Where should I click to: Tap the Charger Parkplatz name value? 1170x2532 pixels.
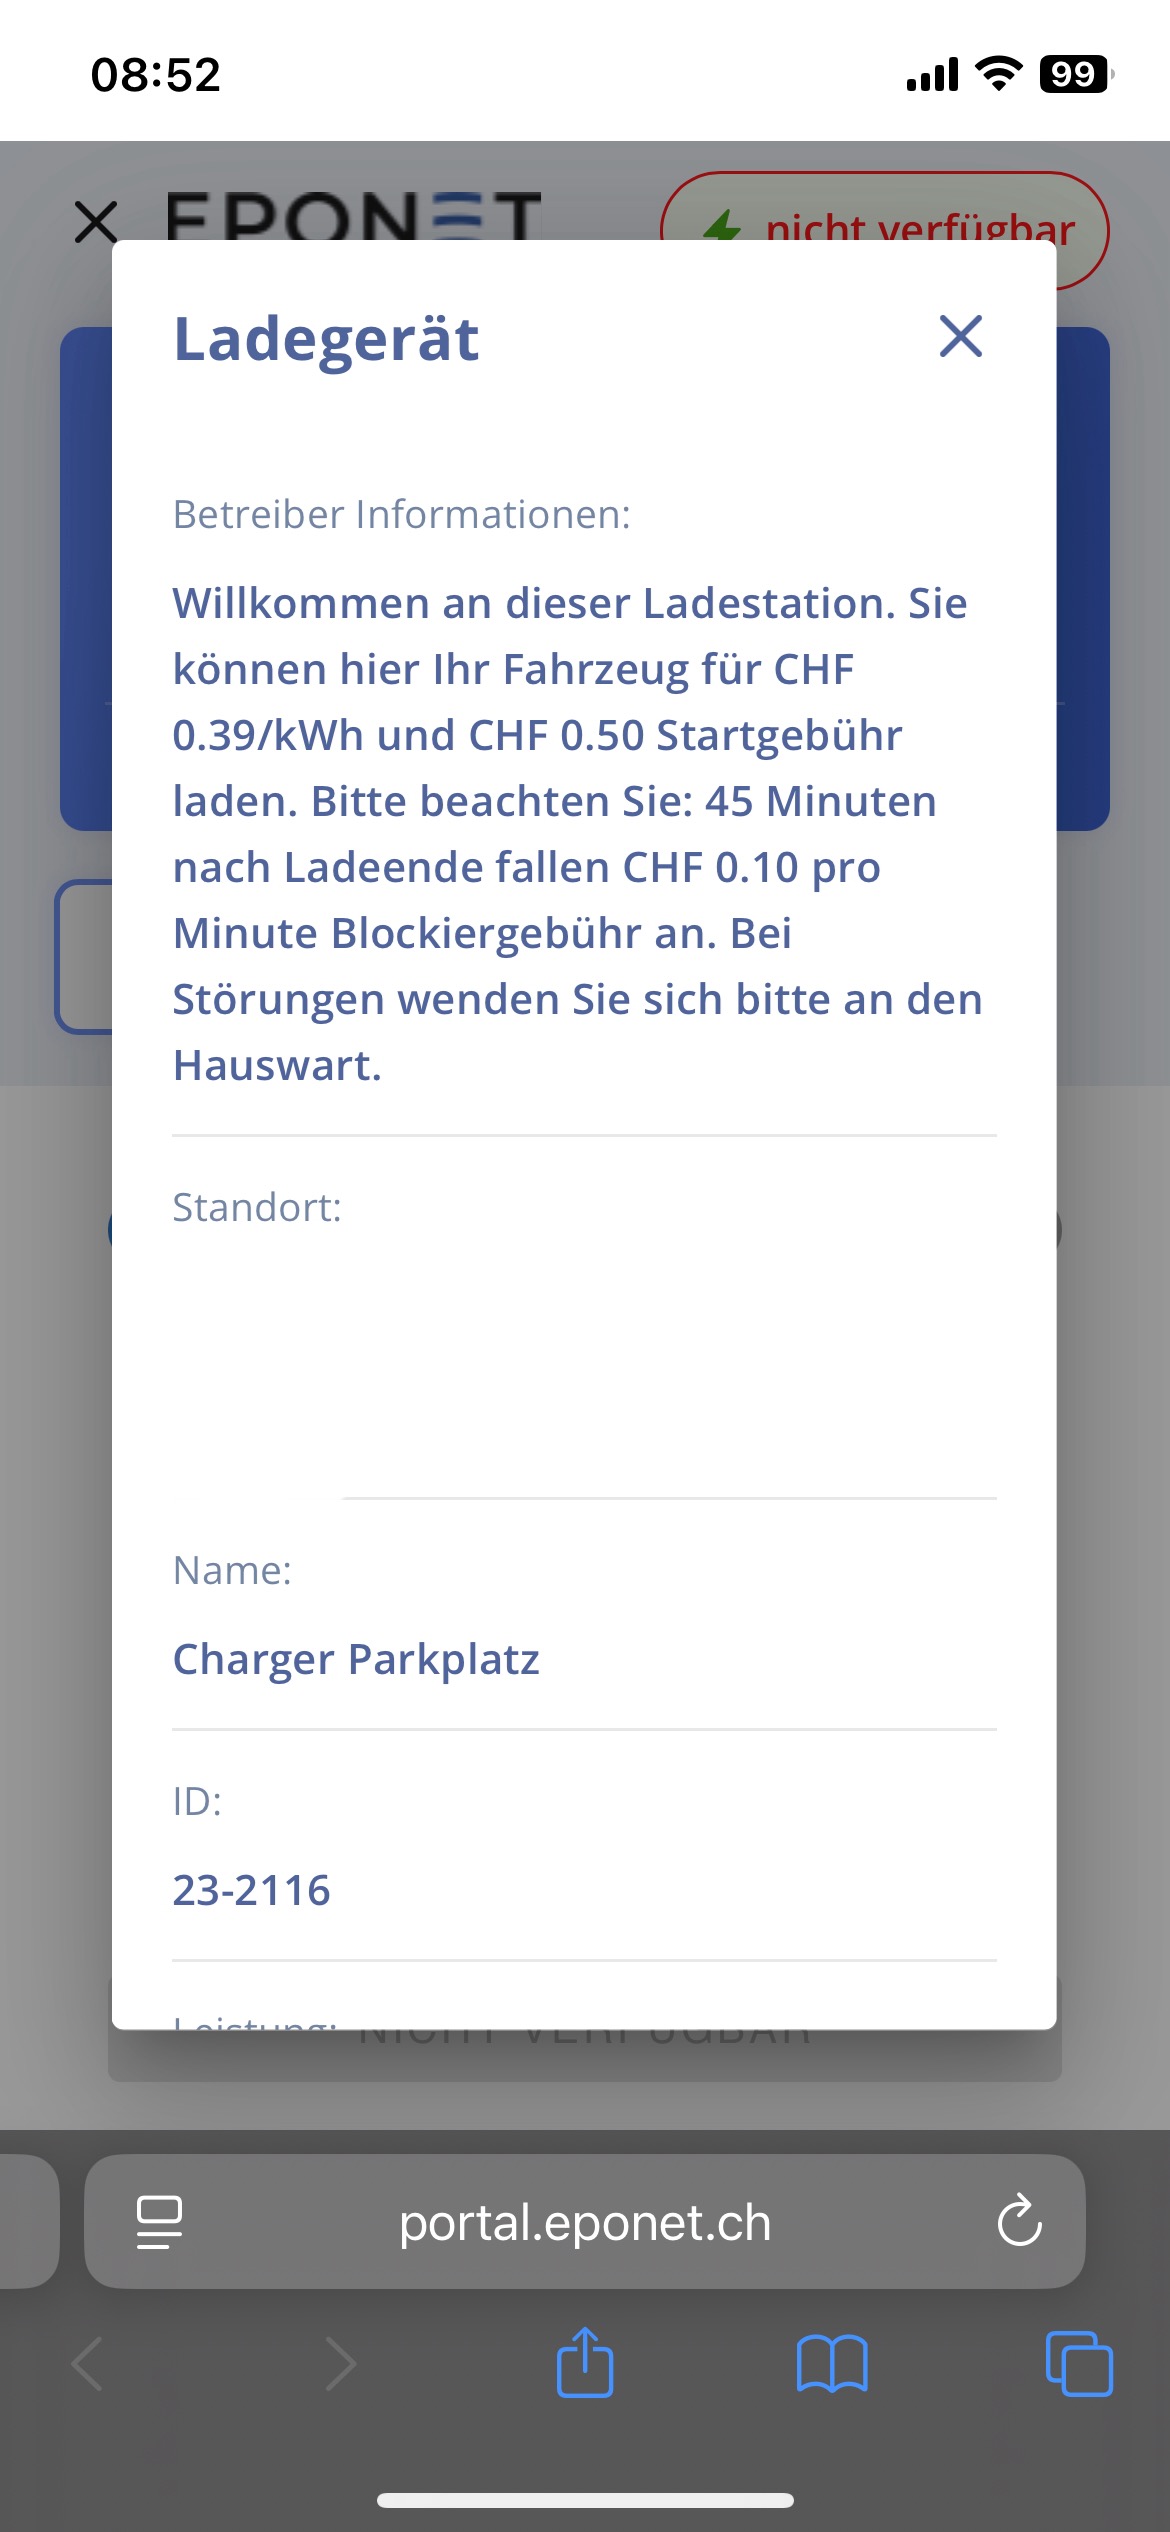tap(356, 1660)
